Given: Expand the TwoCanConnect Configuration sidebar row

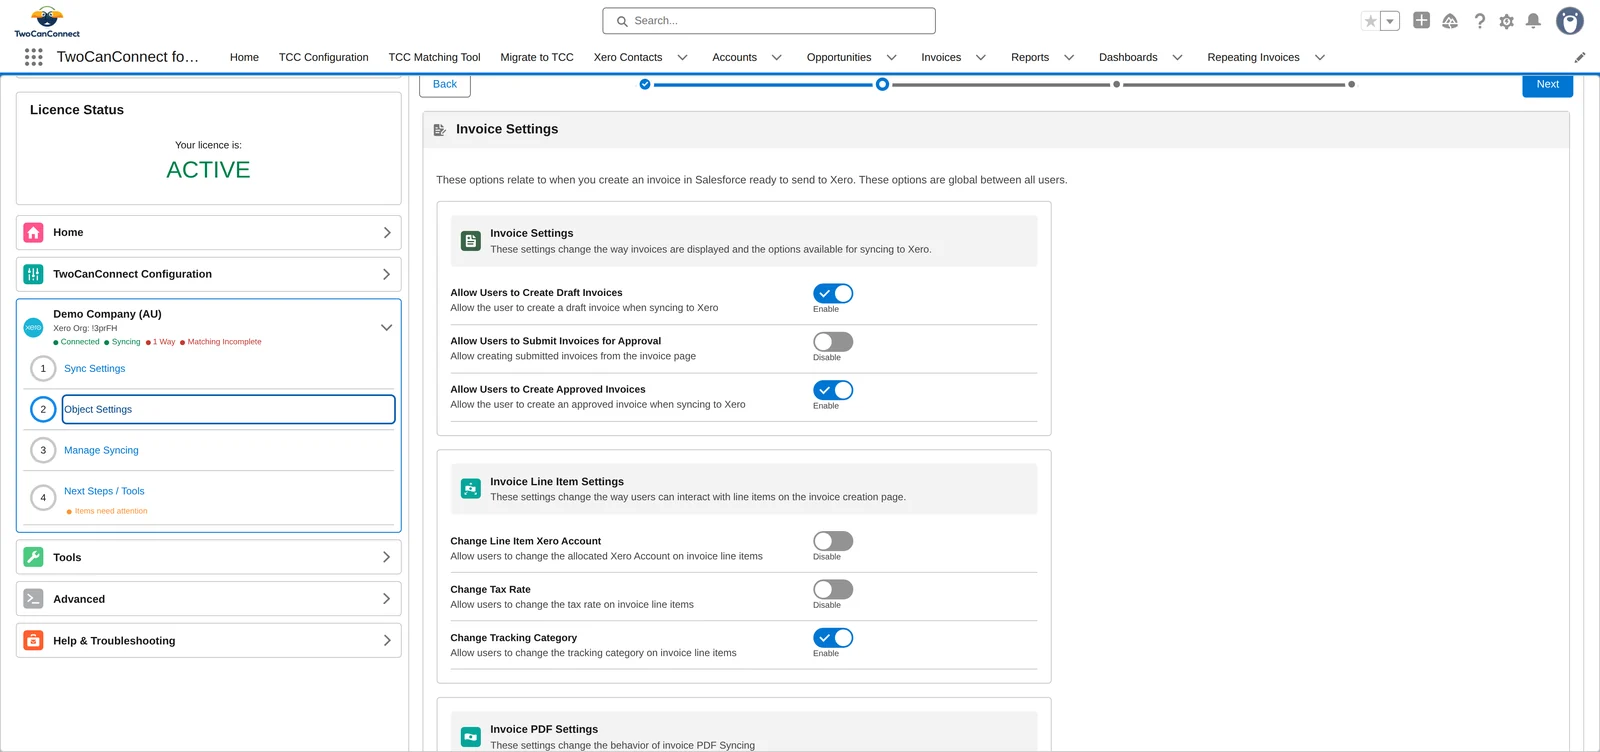Looking at the screenshot, I should (x=208, y=274).
